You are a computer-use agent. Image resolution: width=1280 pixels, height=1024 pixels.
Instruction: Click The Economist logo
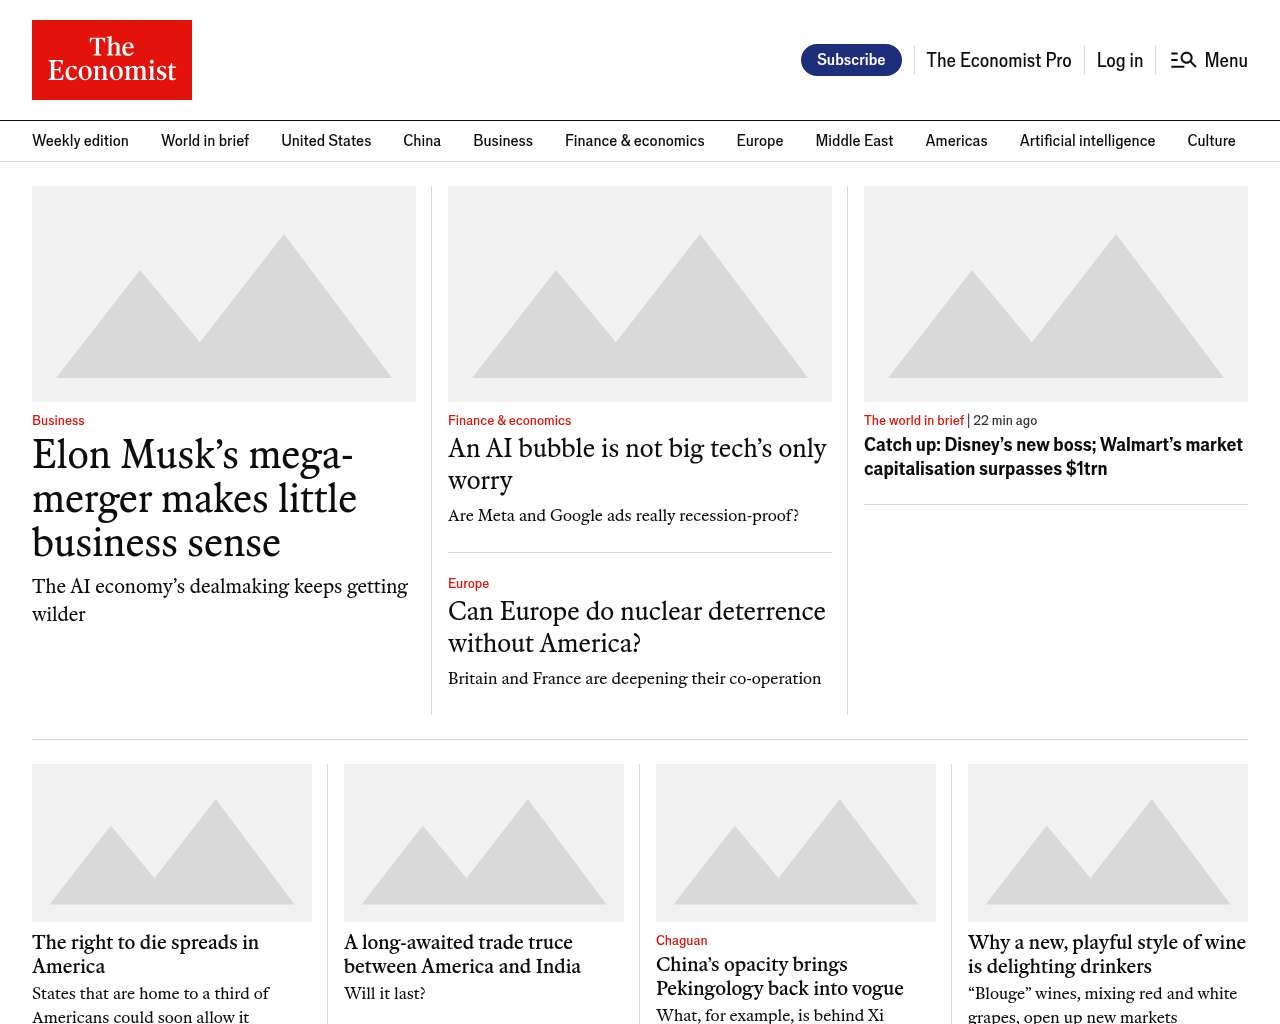[x=112, y=60]
